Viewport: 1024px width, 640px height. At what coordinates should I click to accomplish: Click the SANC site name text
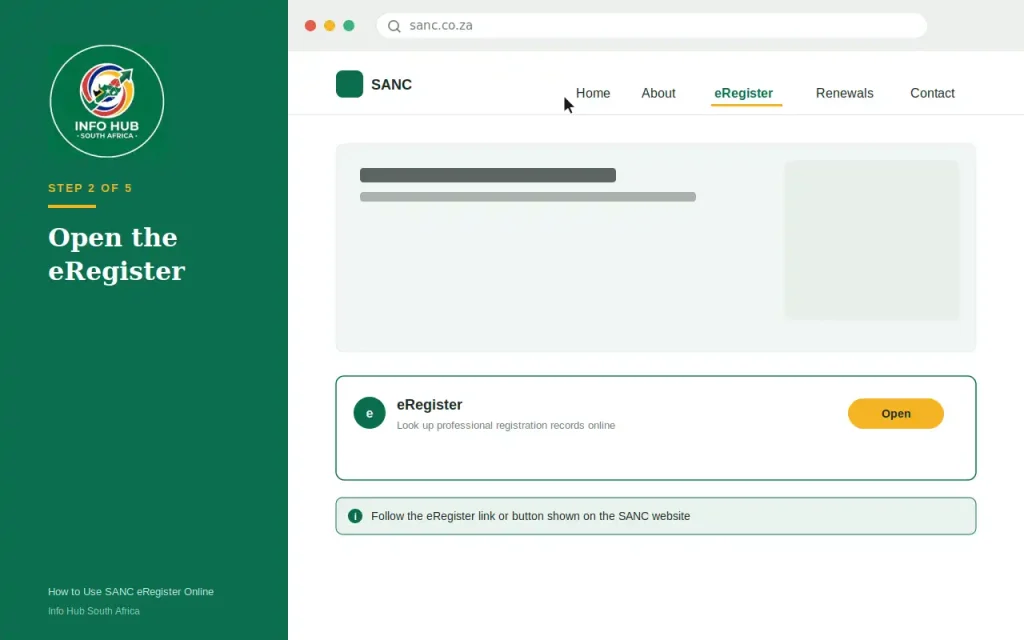click(391, 85)
